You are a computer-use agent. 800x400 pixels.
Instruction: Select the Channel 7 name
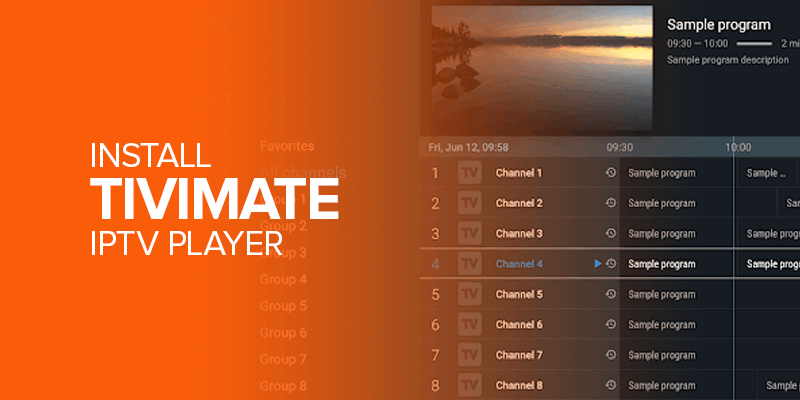pos(519,355)
